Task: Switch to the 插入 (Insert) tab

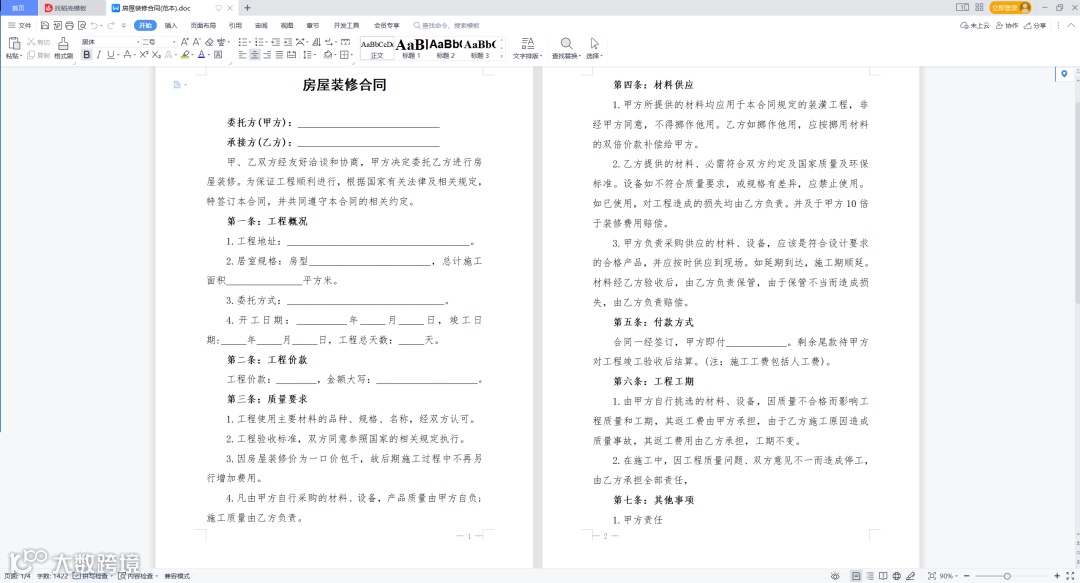Action: pyautogui.click(x=171, y=25)
